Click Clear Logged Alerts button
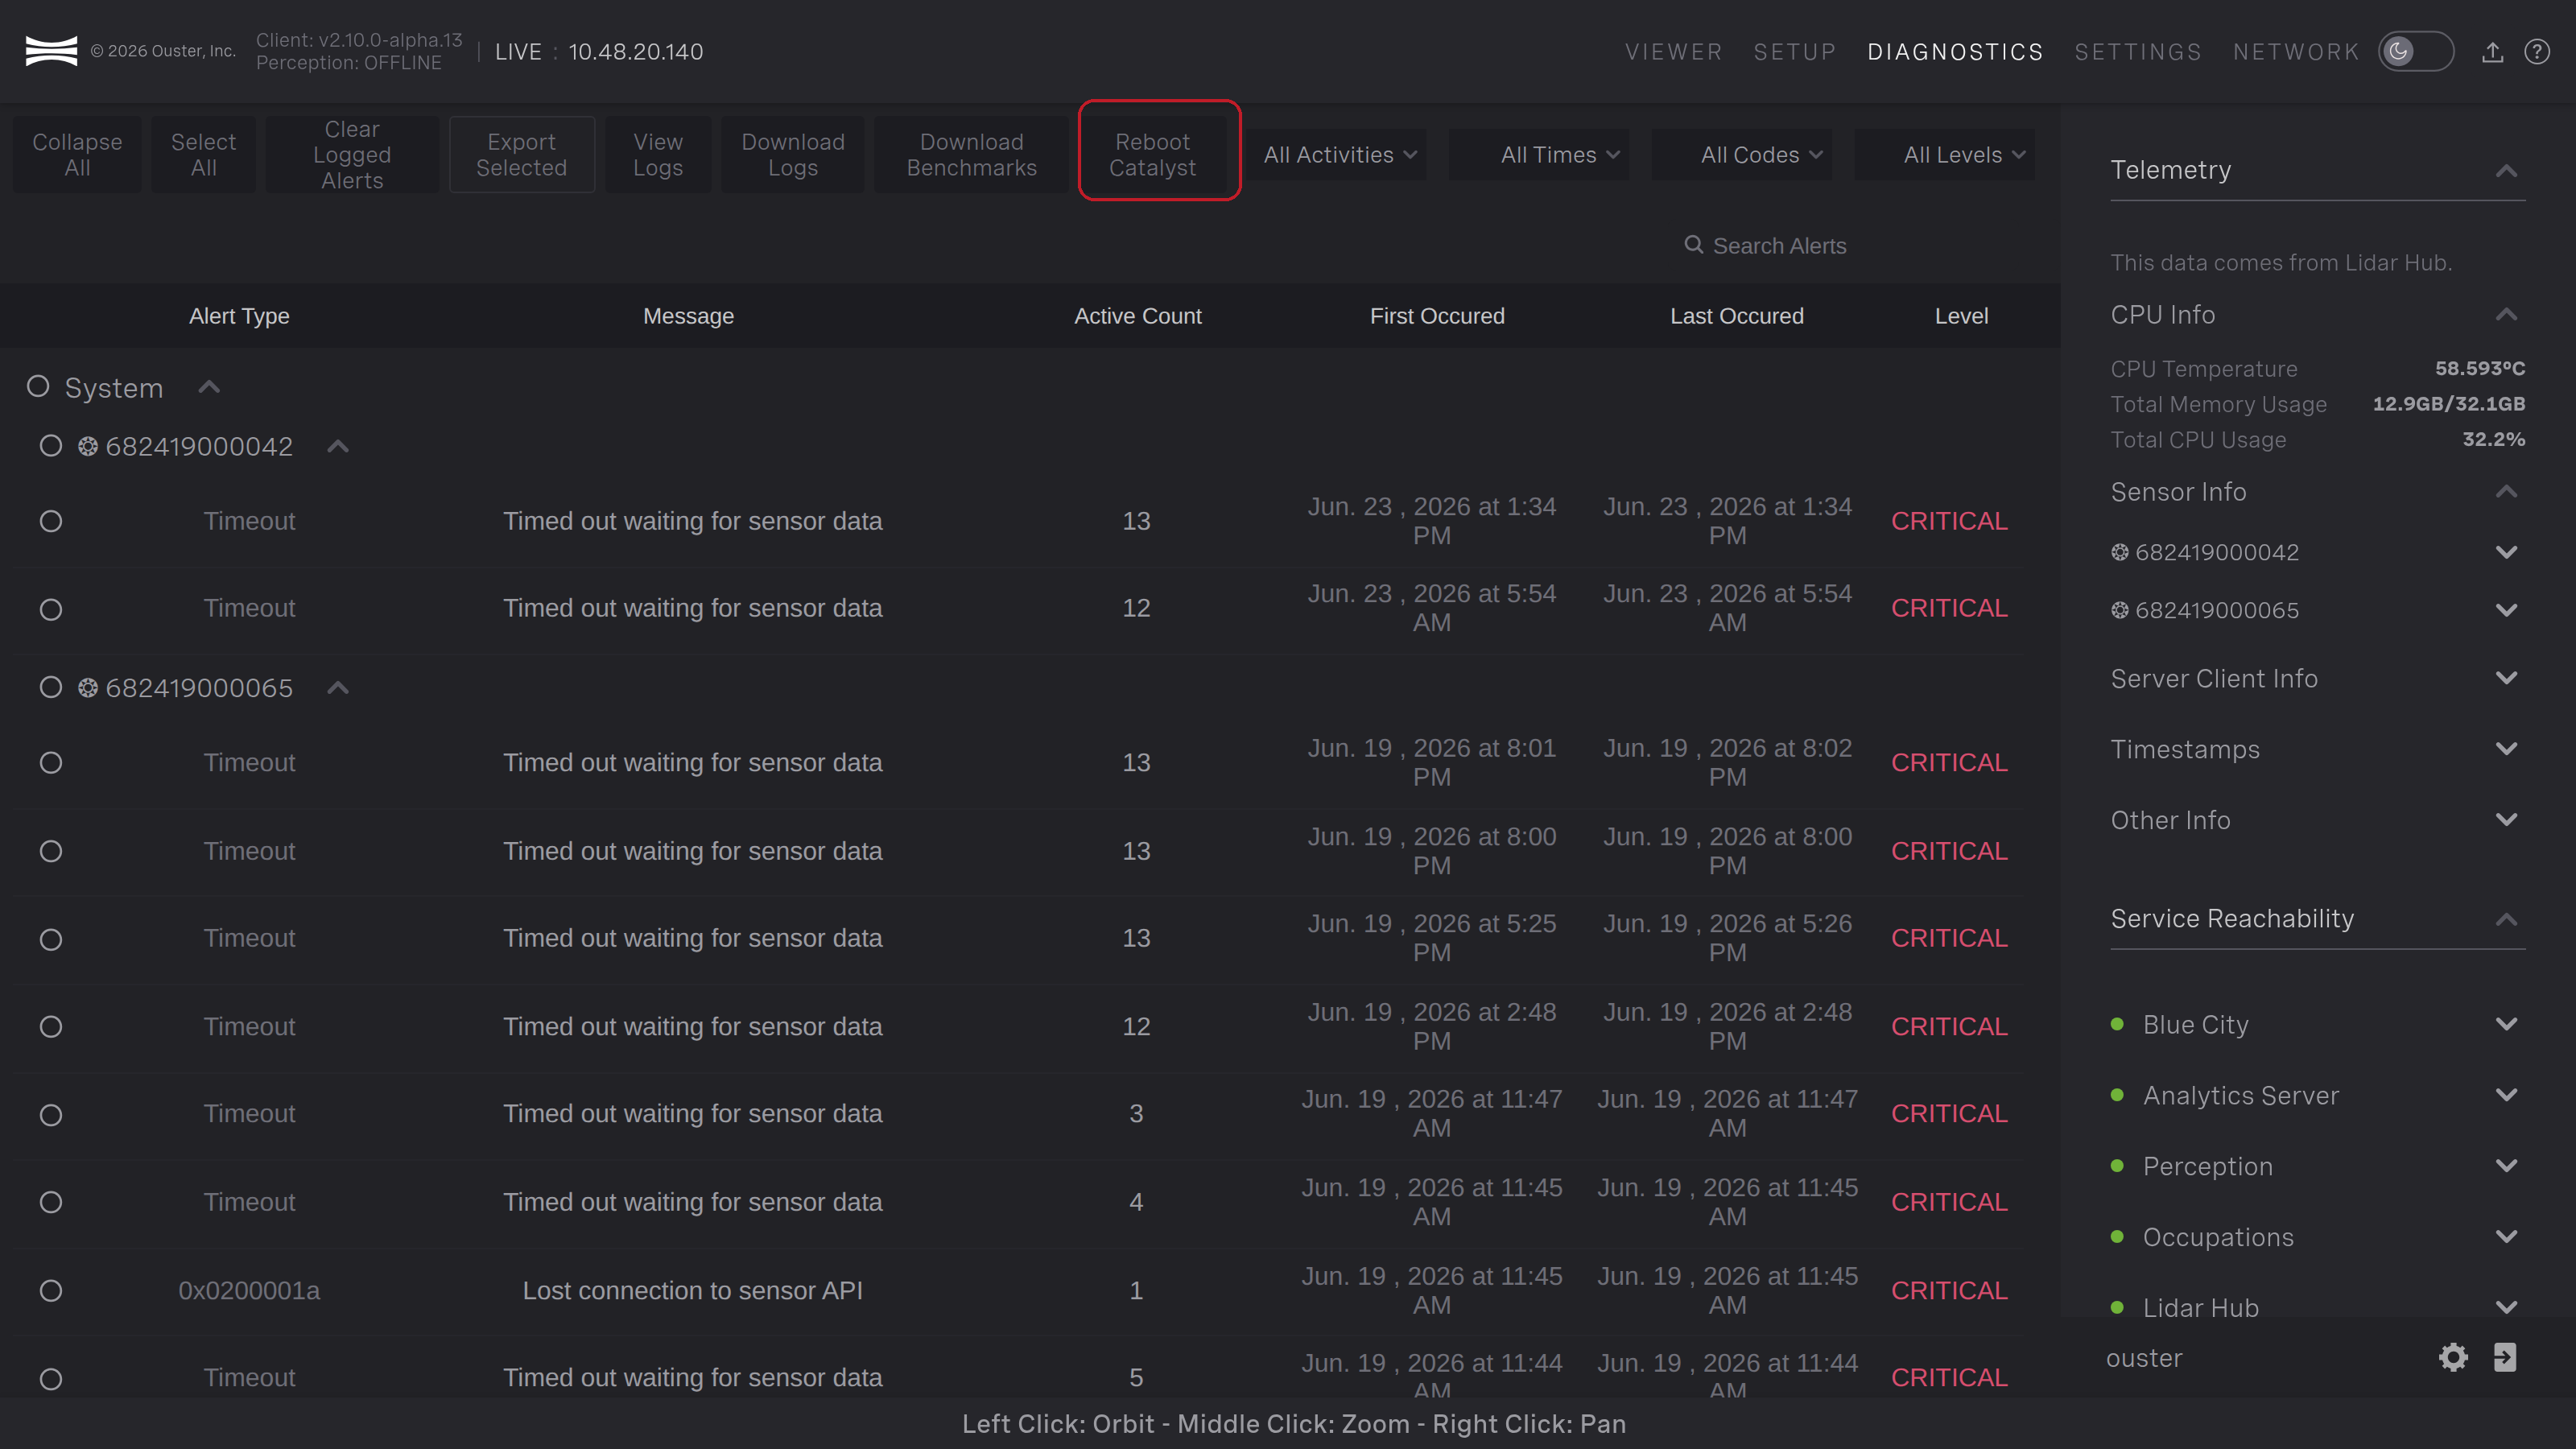The width and height of the screenshot is (2576, 1449). click(x=352, y=155)
